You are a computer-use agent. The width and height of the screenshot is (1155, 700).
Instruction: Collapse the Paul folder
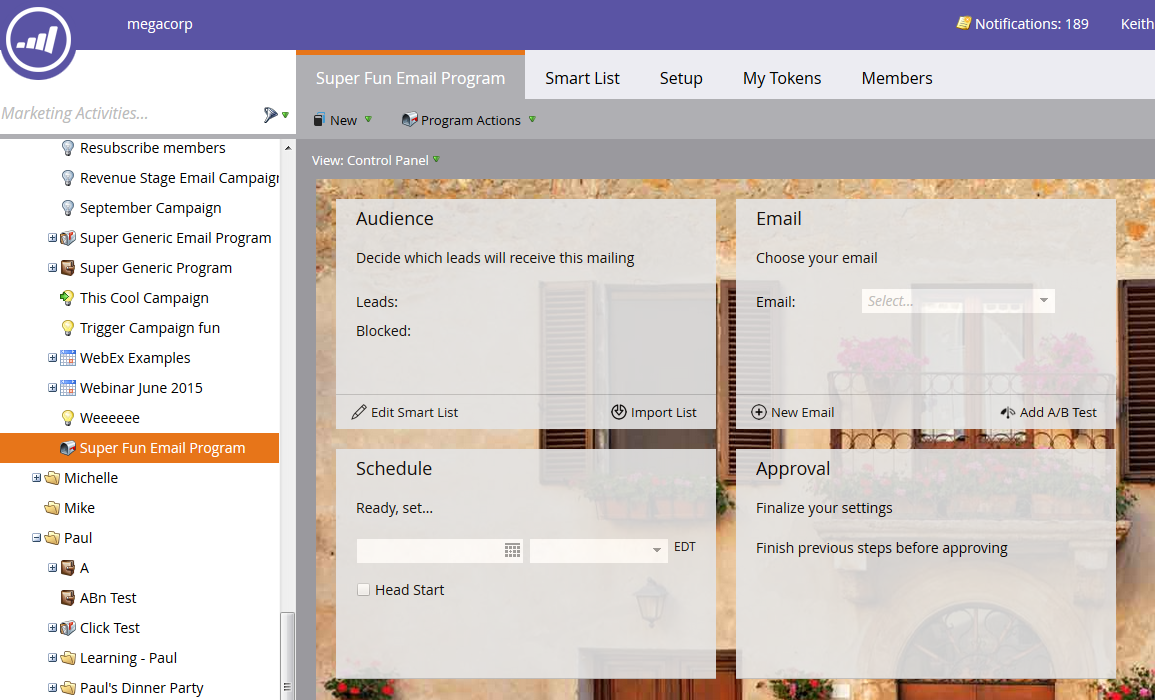pyautogui.click(x=36, y=538)
